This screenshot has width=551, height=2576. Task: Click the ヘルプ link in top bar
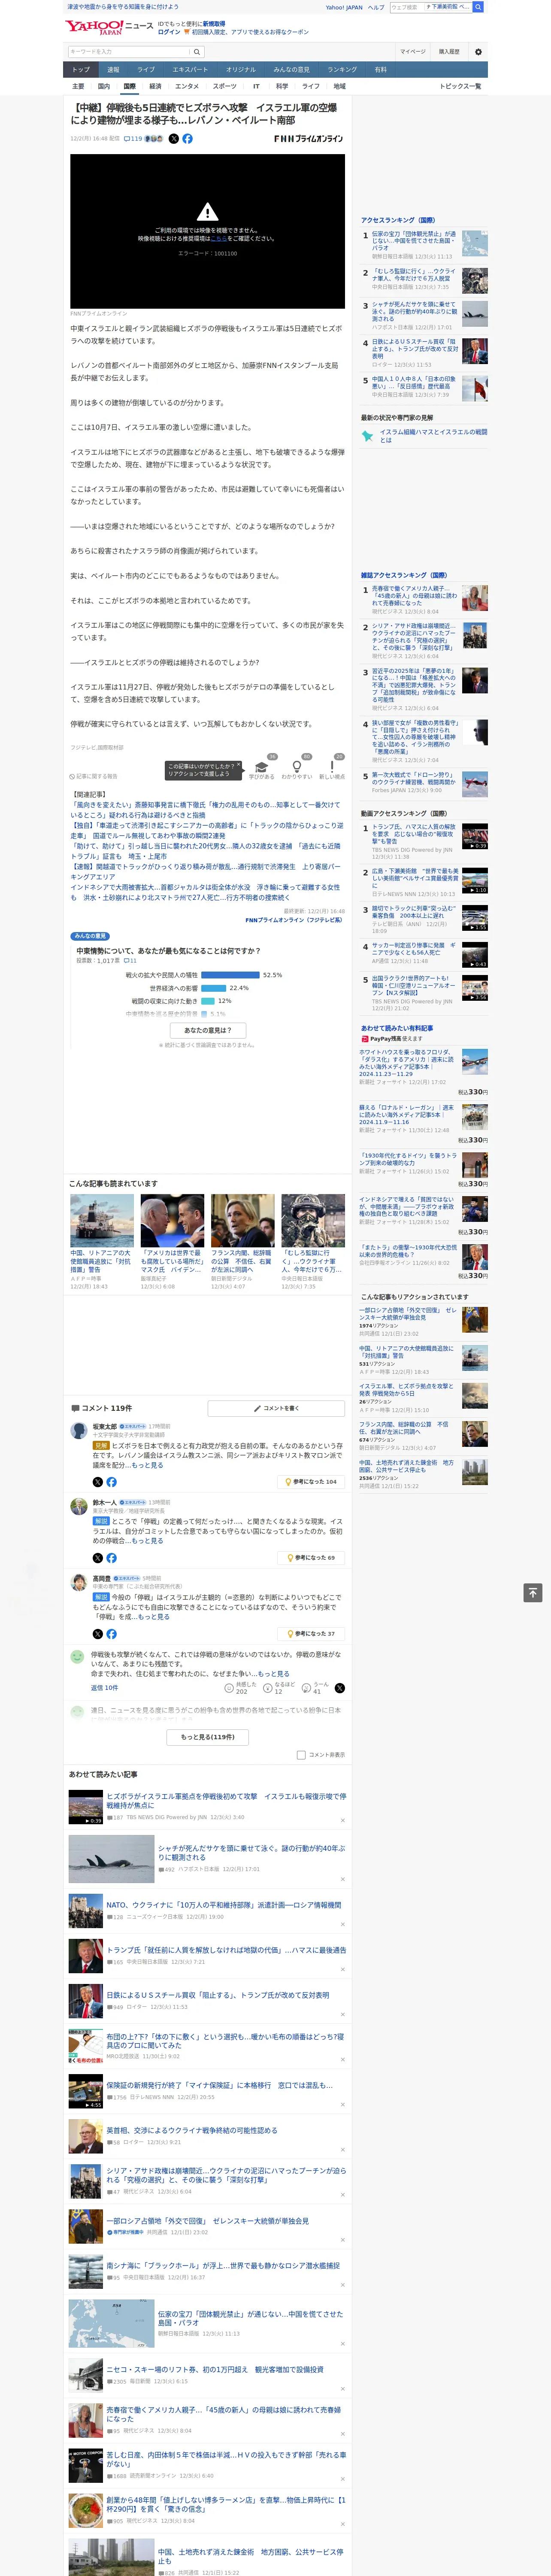click(376, 7)
